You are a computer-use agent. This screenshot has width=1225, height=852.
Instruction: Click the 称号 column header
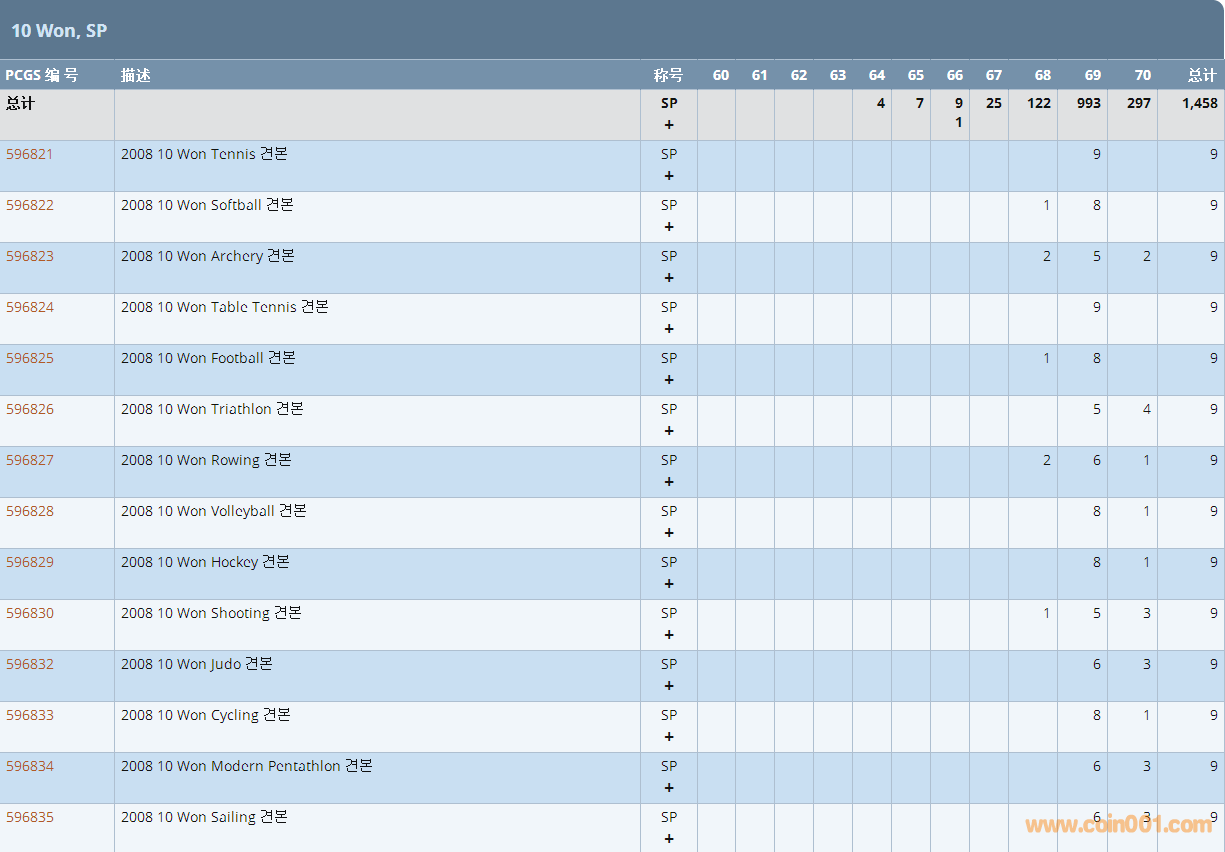point(668,75)
